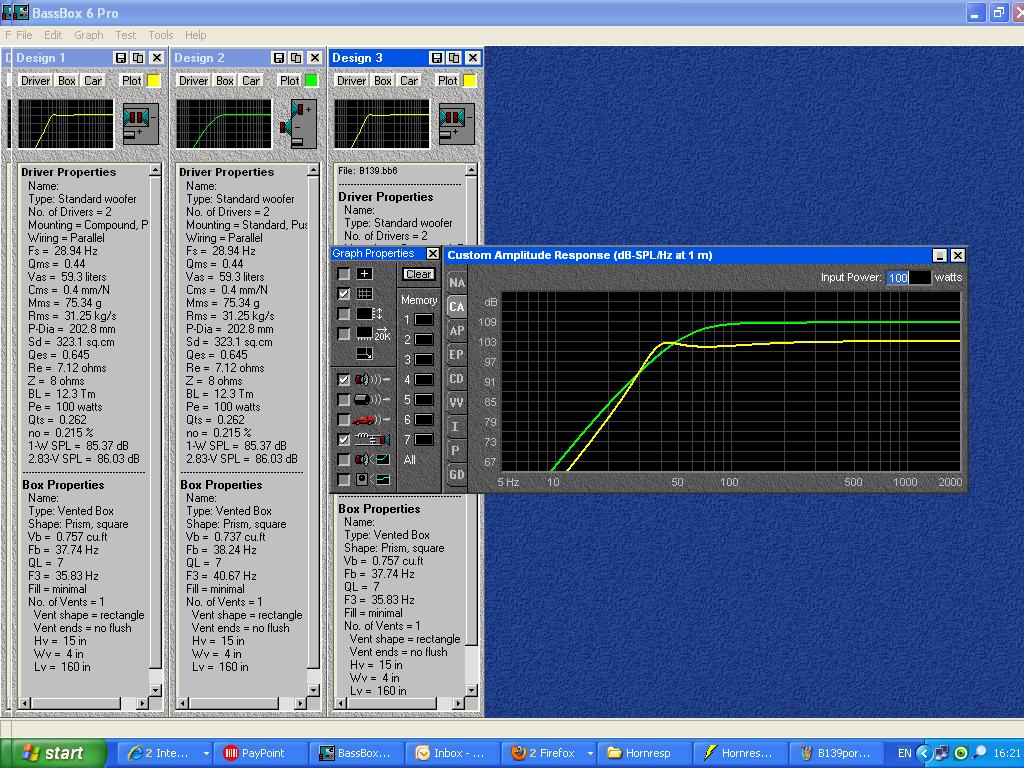Switch to the CD graph tab

tap(457, 379)
